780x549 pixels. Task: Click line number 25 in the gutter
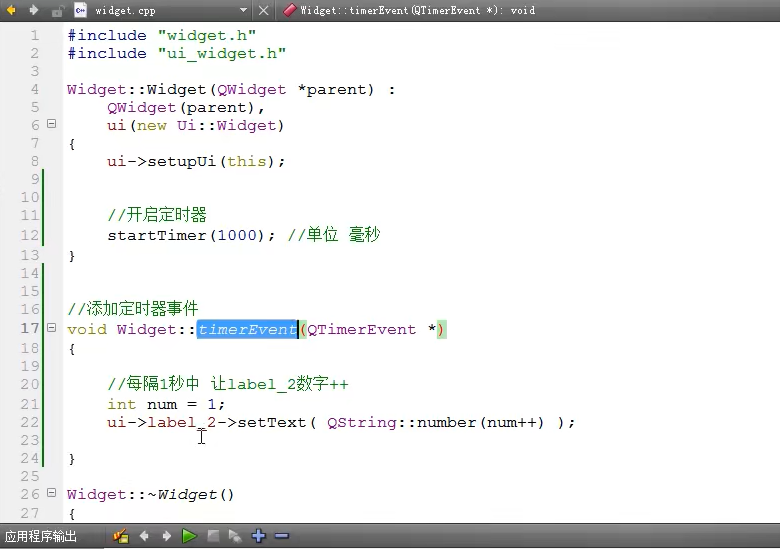(x=30, y=476)
